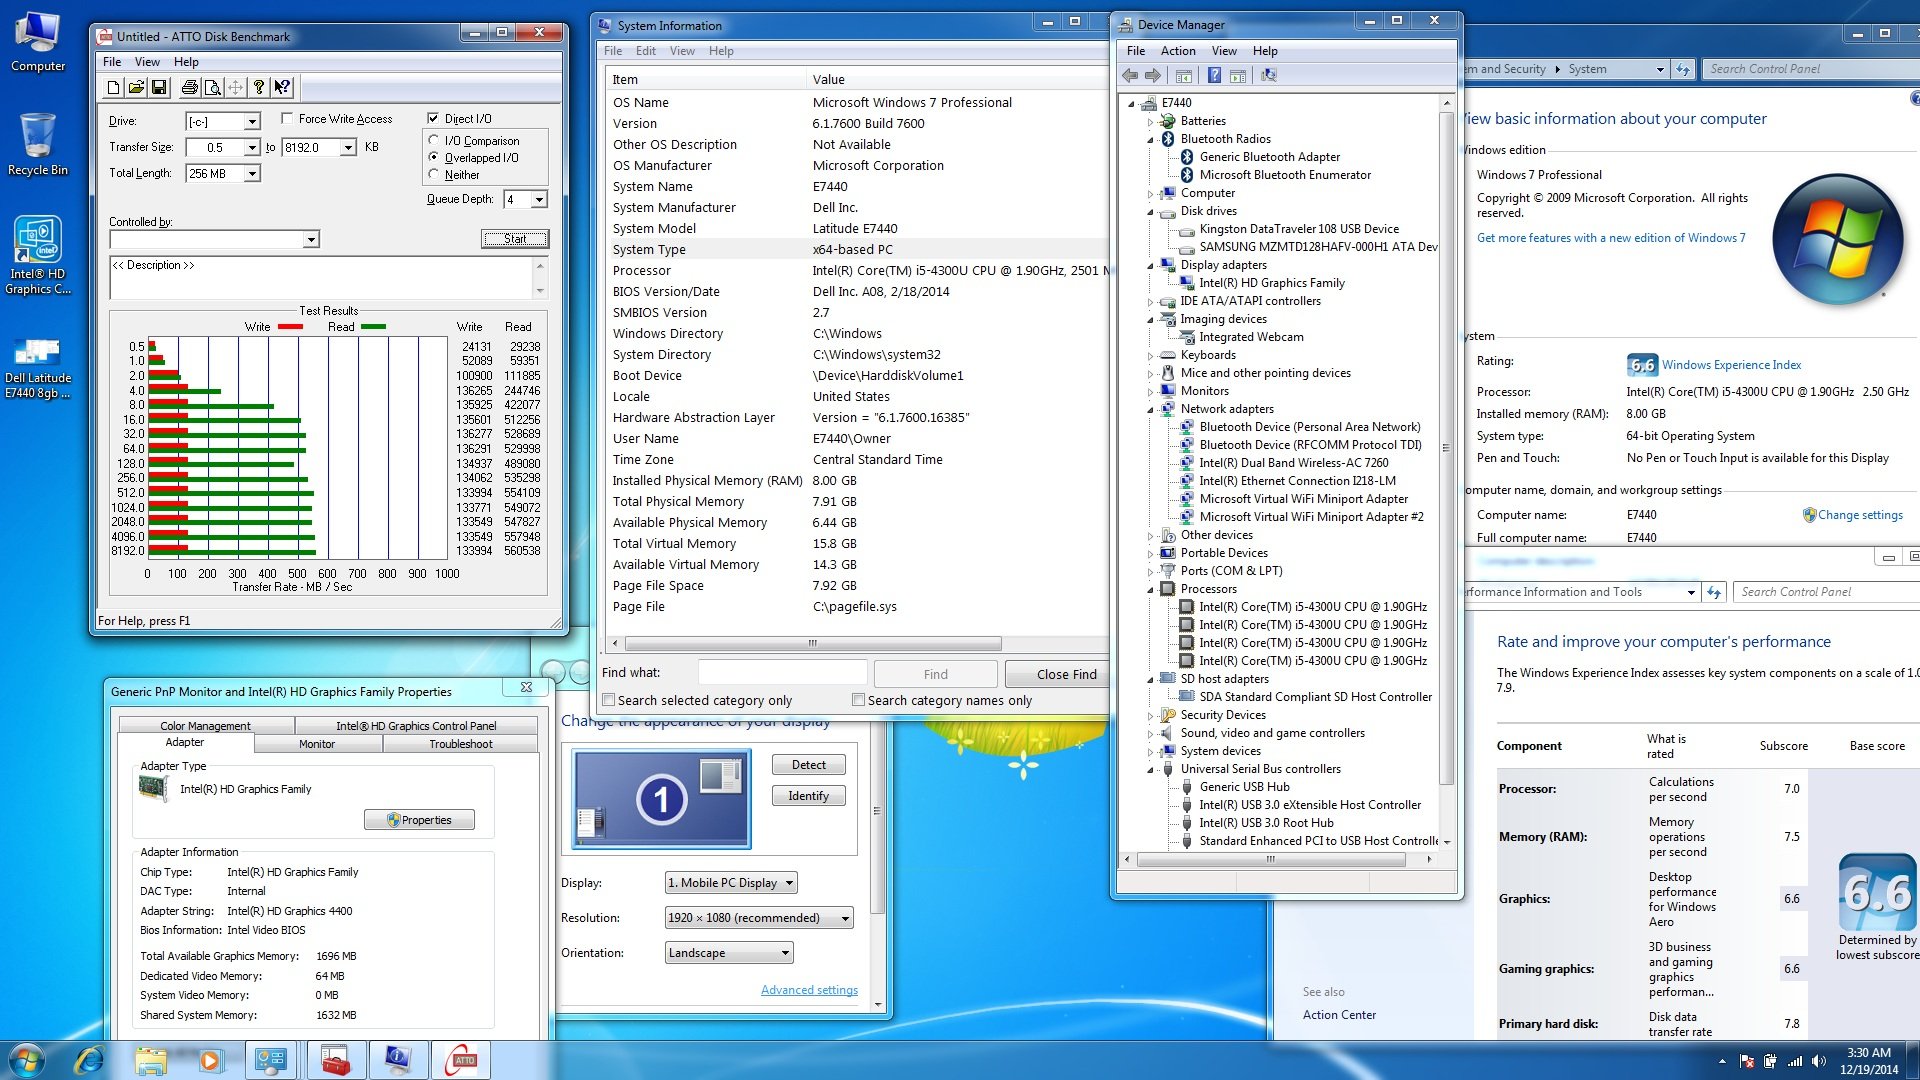Click the ATTO taskbar button

[462, 1060]
